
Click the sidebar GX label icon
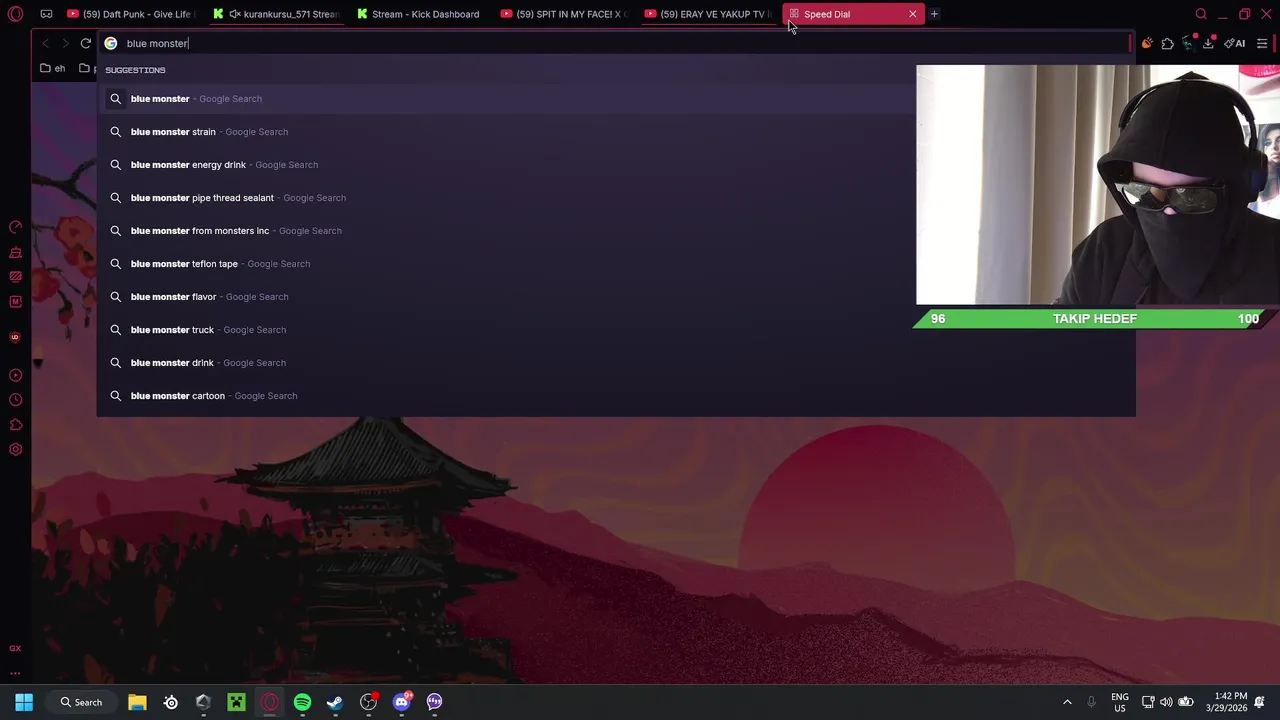click(x=15, y=648)
